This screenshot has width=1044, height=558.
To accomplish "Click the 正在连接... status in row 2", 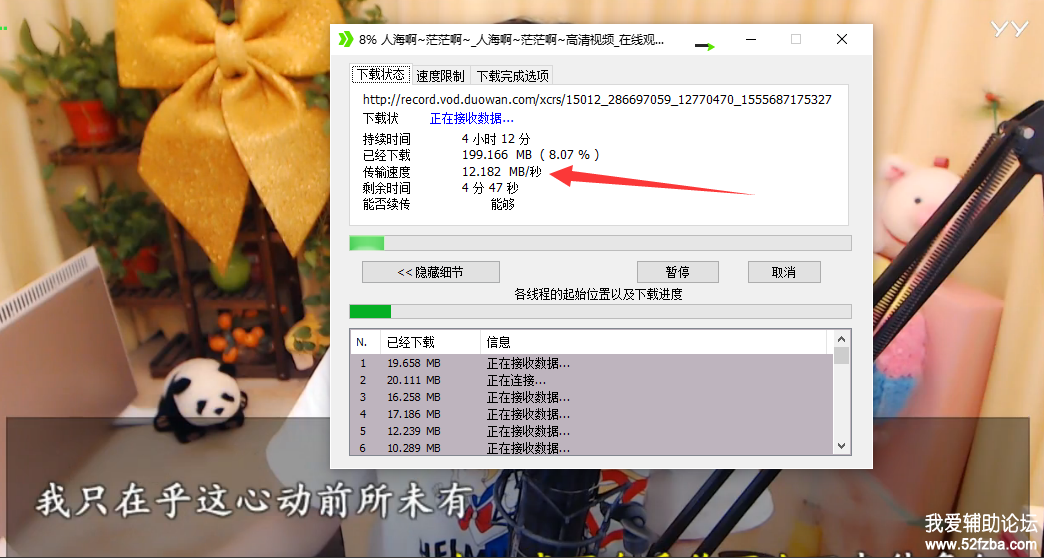I will tap(517, 380).
